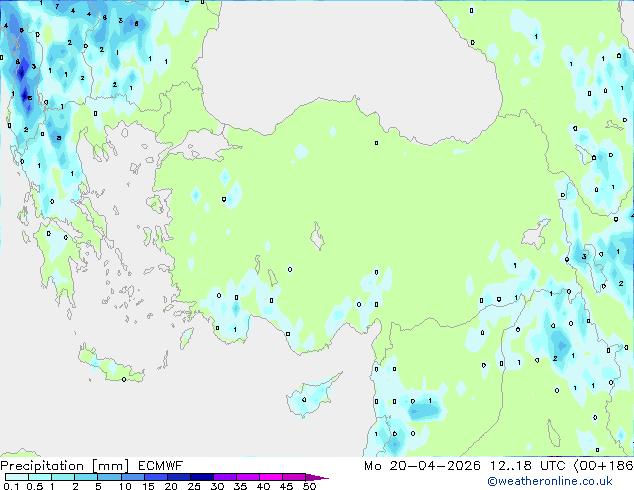
Task: Click the "10" legend value label
Action: tap(125, 486)
